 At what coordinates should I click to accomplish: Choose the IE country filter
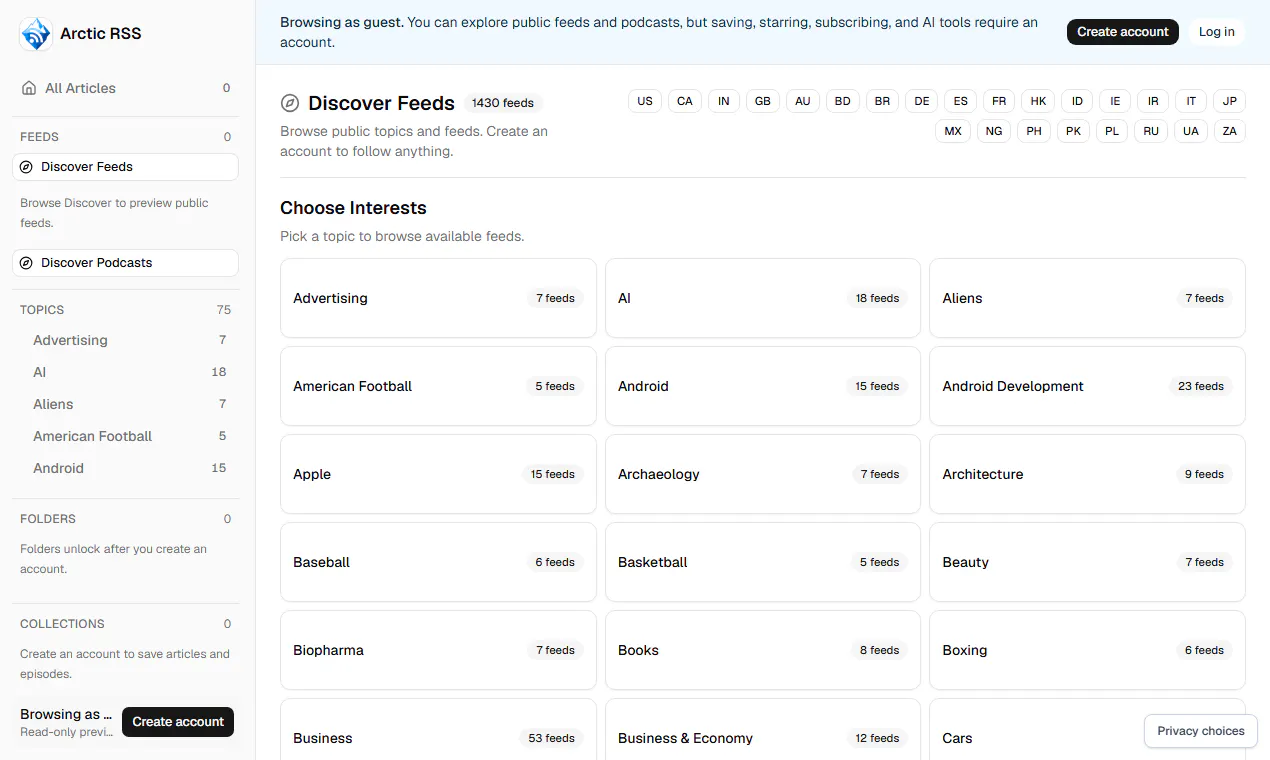(x=1115, y=101)
